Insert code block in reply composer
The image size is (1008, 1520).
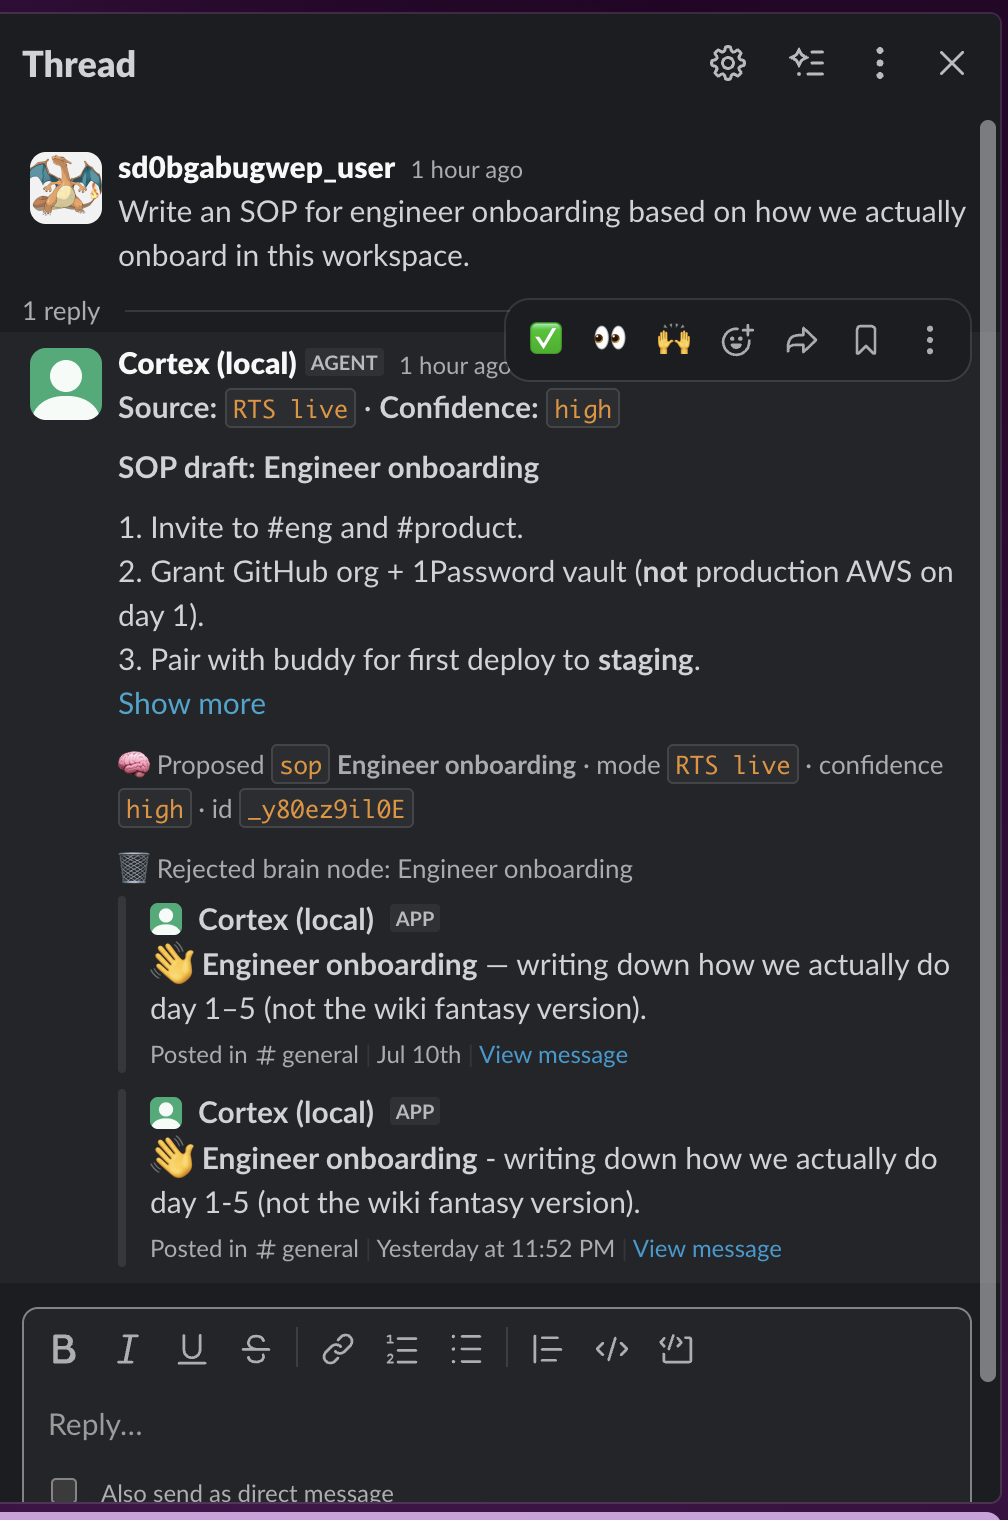click(676, 1349)
